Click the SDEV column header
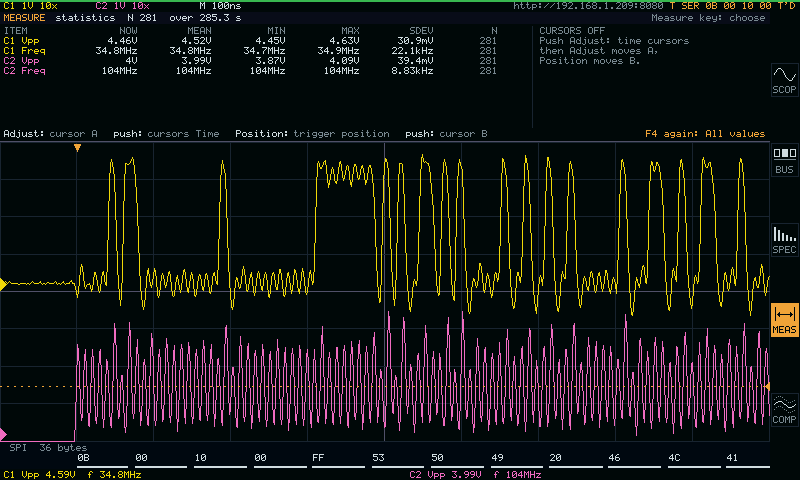 click(x=421, y=31)
